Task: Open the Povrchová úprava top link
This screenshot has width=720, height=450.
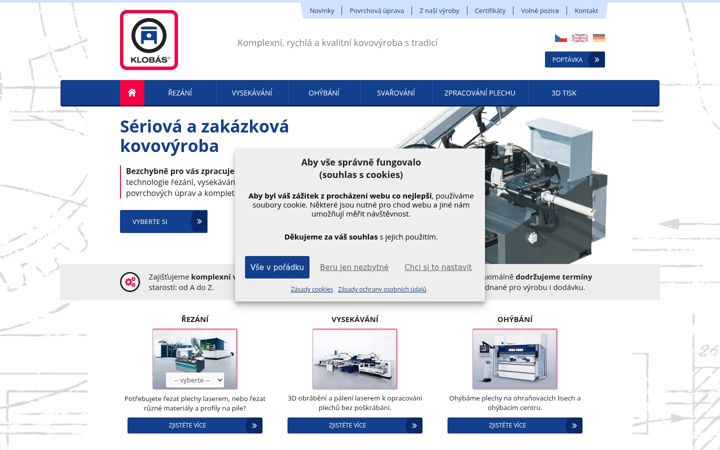Action: [377, 11]
